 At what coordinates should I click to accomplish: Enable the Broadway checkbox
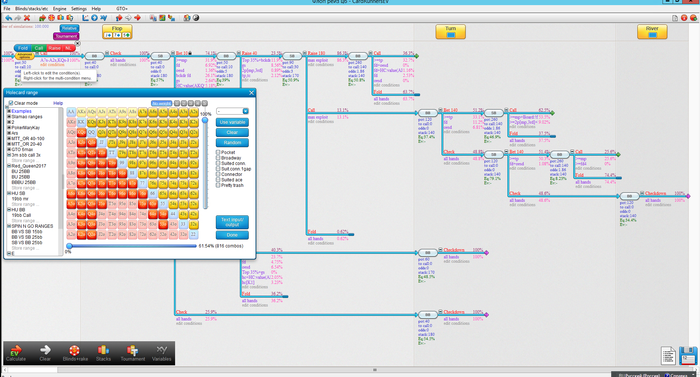(x=218, y=158)
